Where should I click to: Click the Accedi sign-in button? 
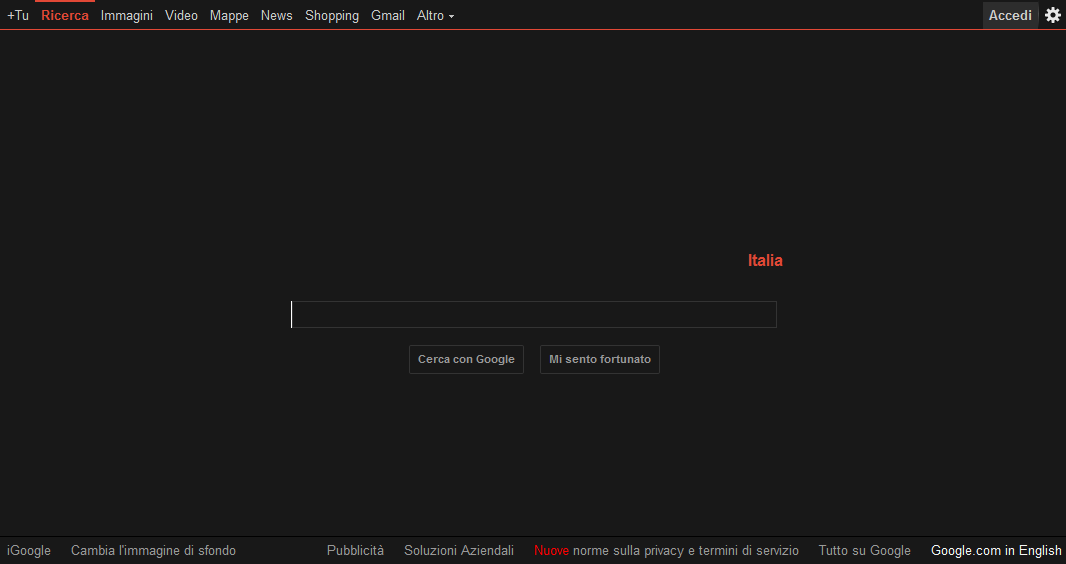[1010, 15]
